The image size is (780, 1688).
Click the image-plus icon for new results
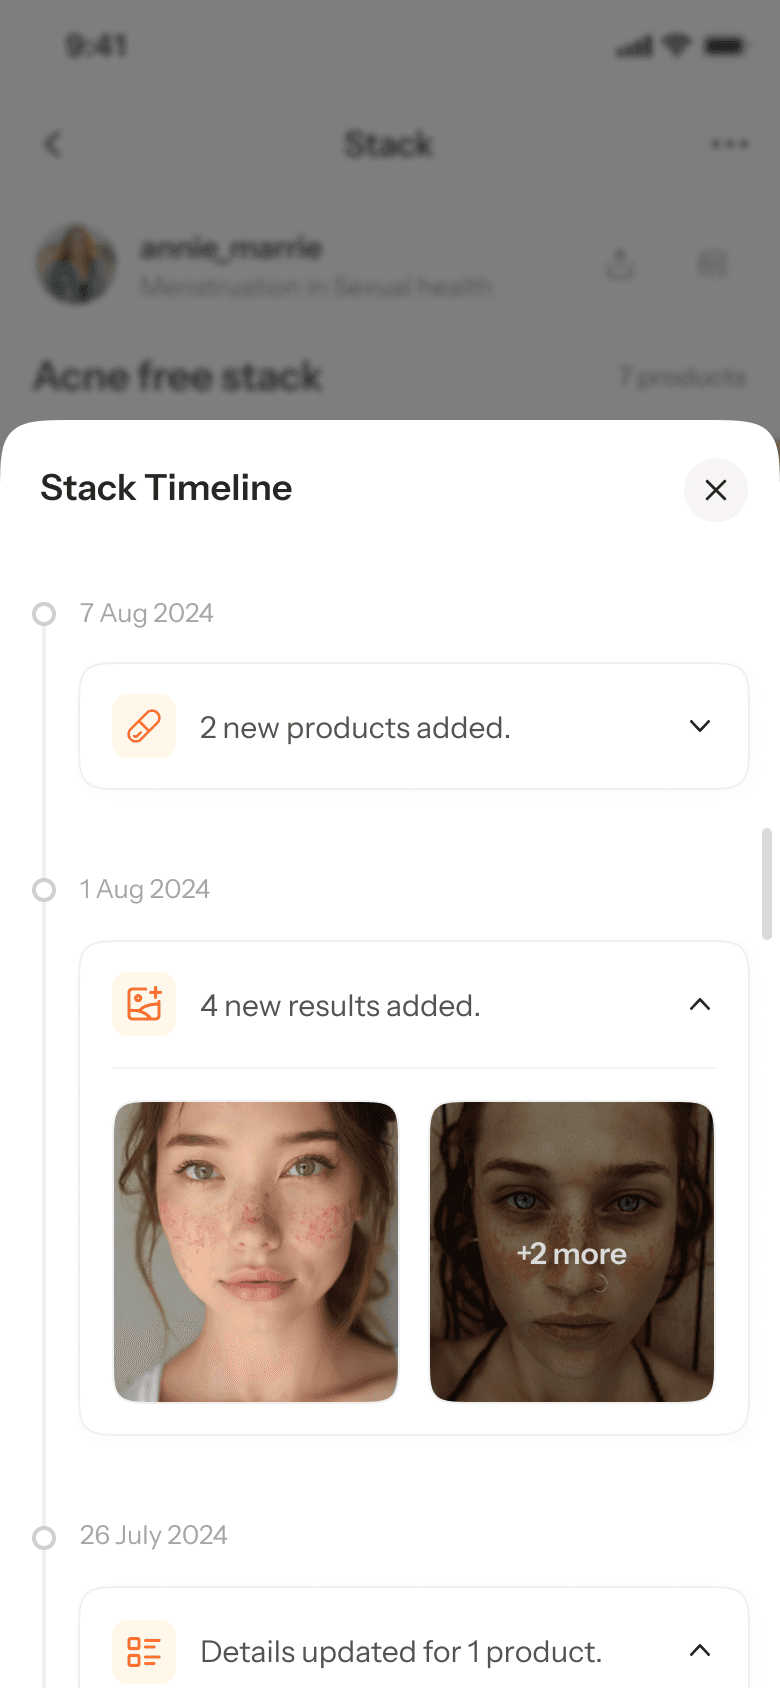coord(144,1004)
